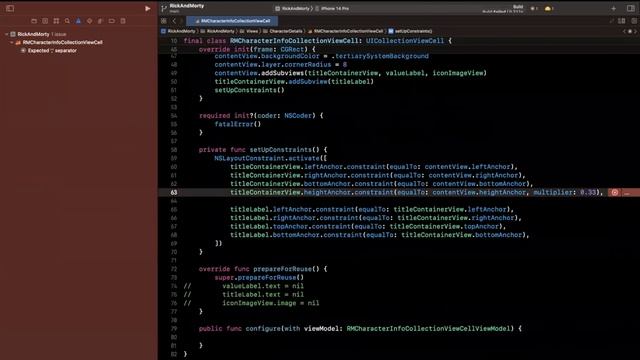Click super.prepareForReuse() on line 73

259,278
